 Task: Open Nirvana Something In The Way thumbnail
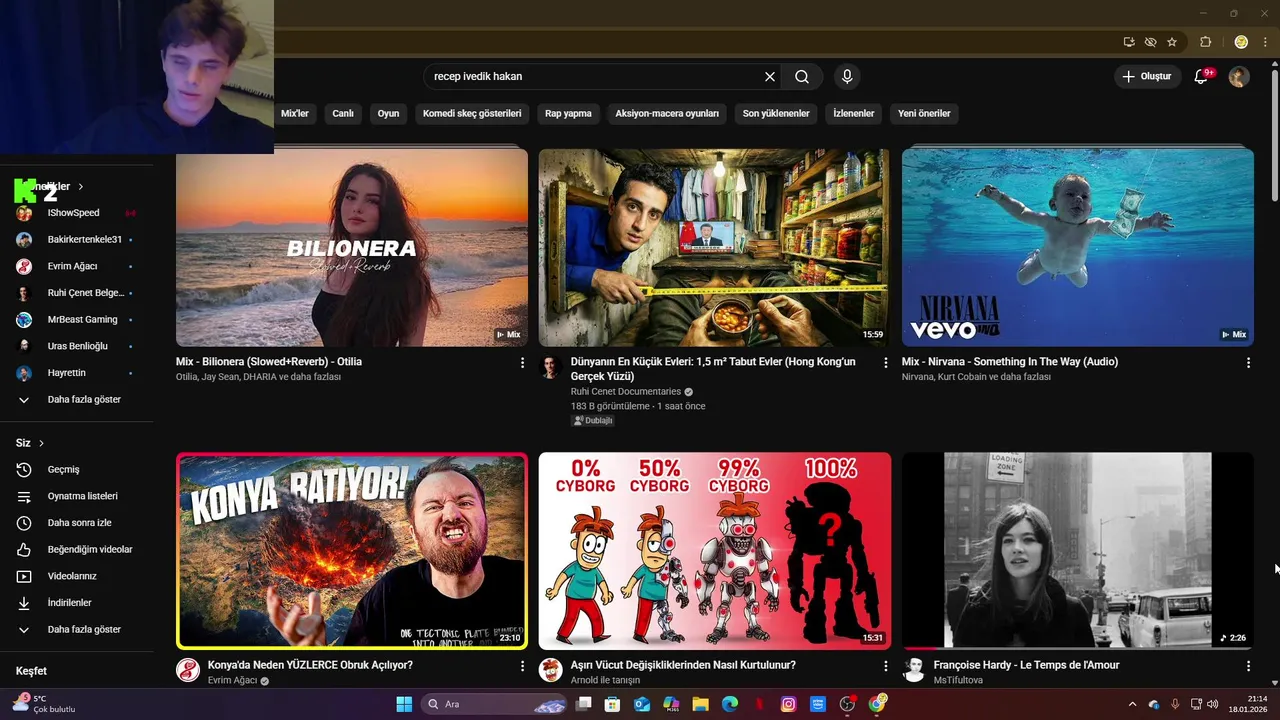click(1077, 247)
